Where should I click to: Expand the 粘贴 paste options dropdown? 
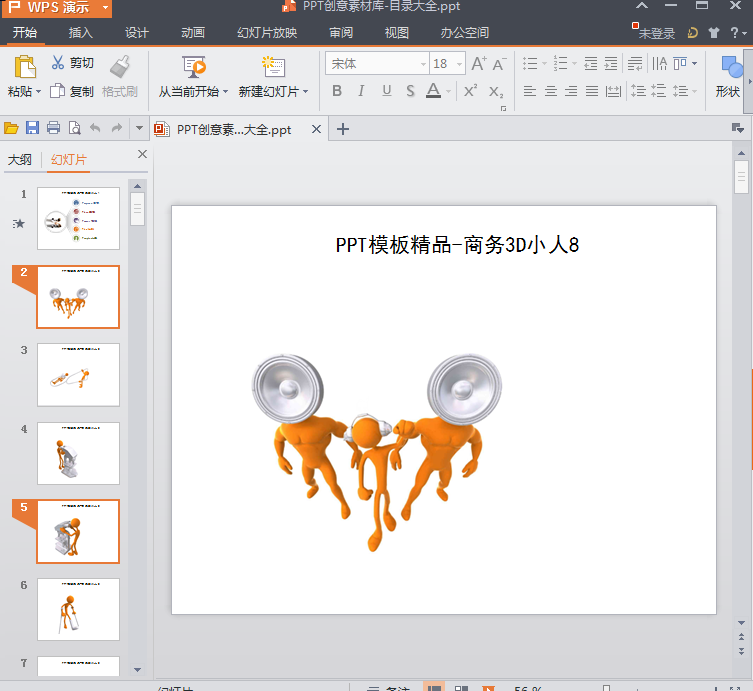click(38, 91)
